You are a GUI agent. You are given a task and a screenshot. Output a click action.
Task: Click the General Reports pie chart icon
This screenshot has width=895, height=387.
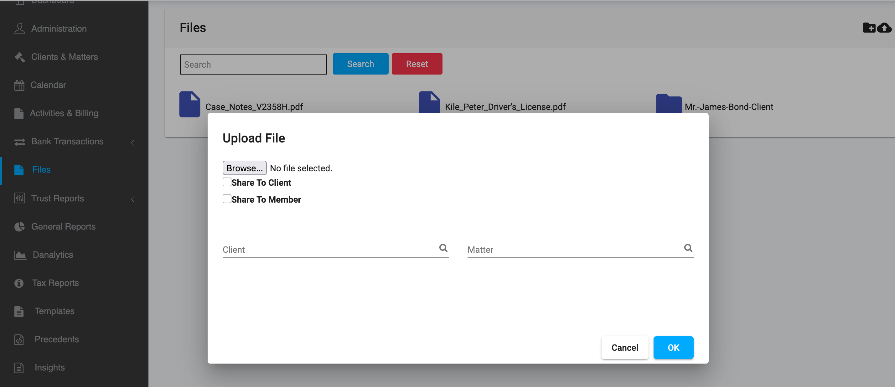click(x=19, y=227)
